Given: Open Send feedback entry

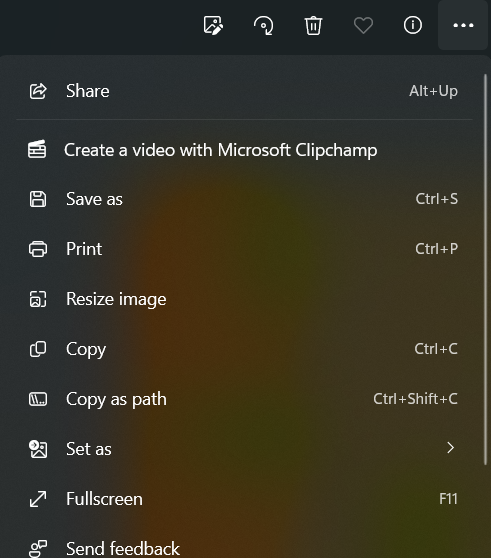Looking at the screenshot, I should pos(244,548).
